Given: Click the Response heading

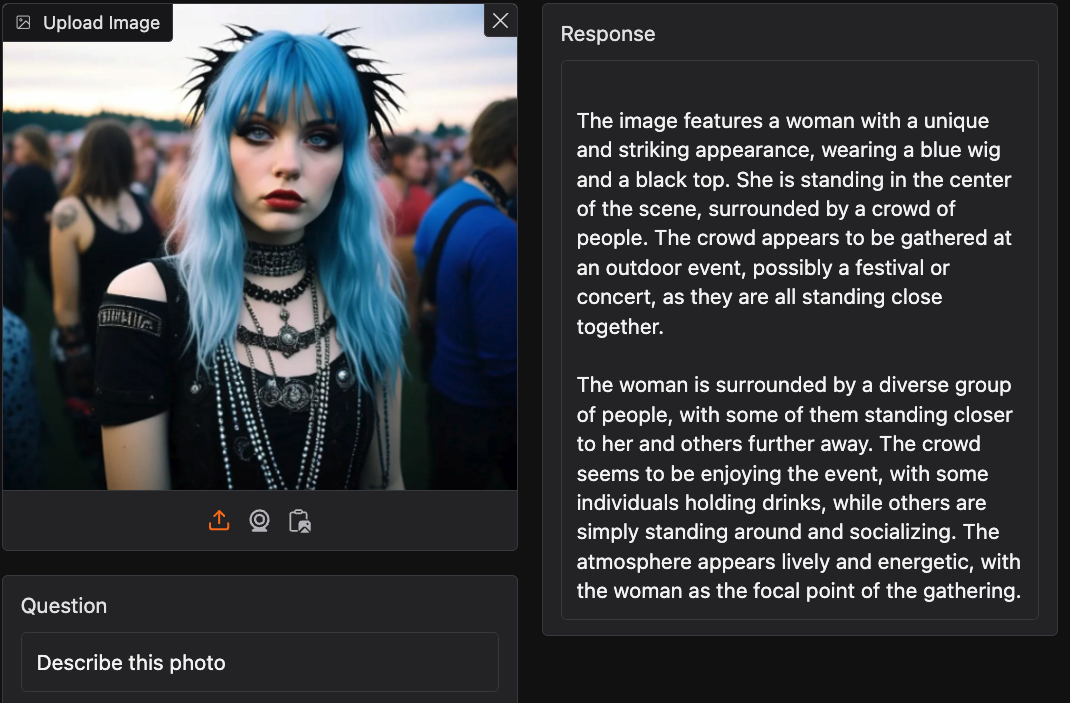Looking at the screenshot, I should point(608,34).
